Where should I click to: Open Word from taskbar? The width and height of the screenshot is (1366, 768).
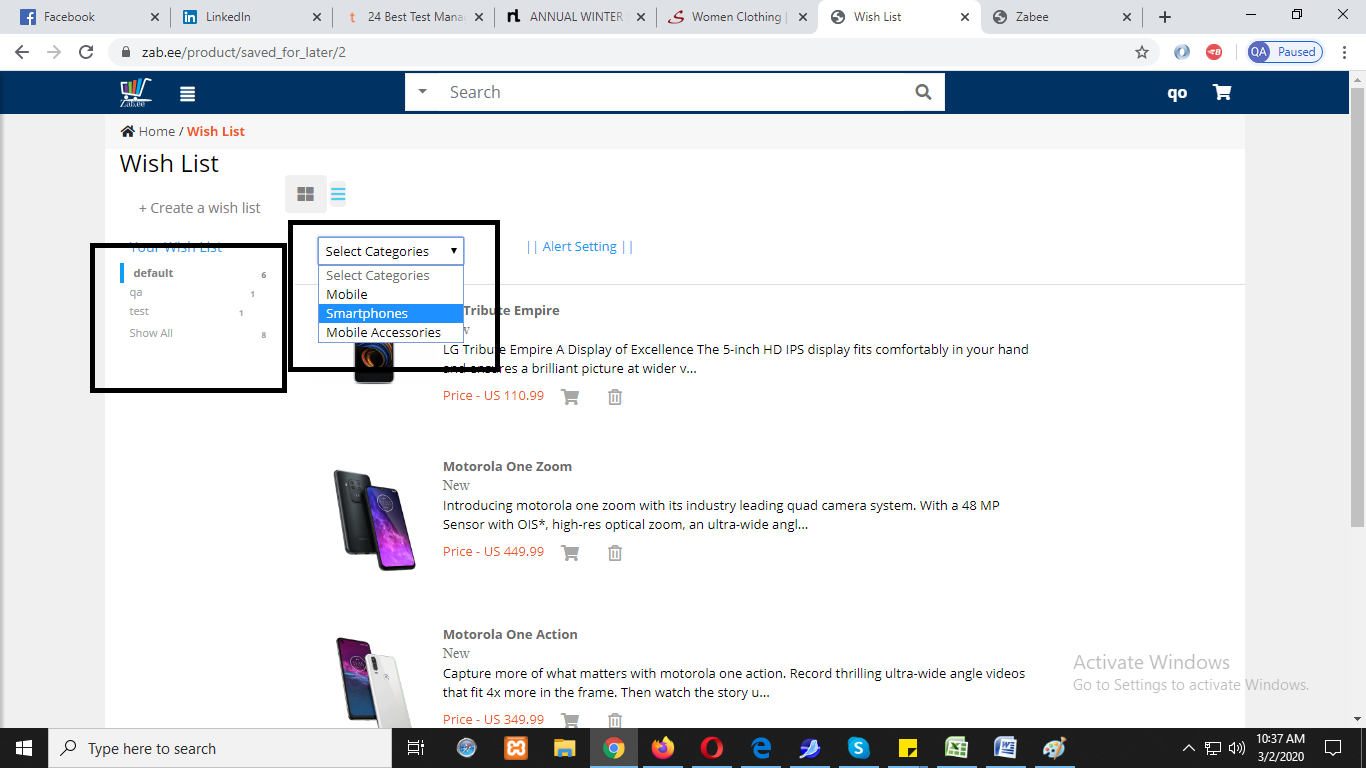[1005, 748]
